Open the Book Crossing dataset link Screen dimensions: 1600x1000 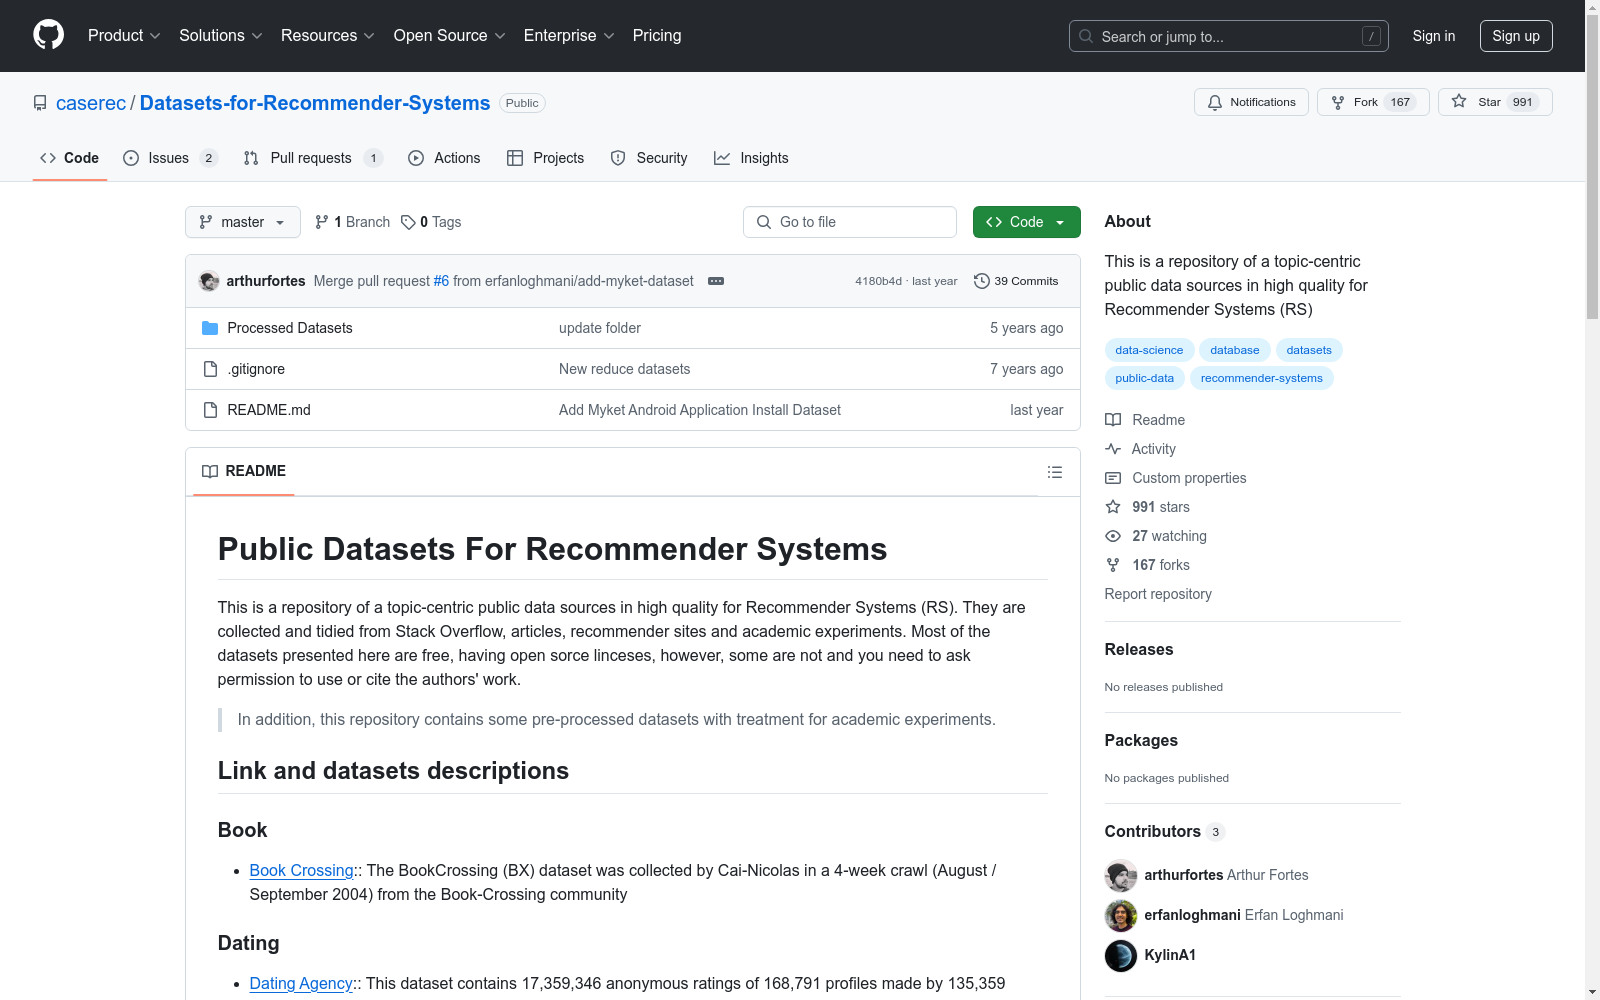pyautogui.click(x=301, y=870)
